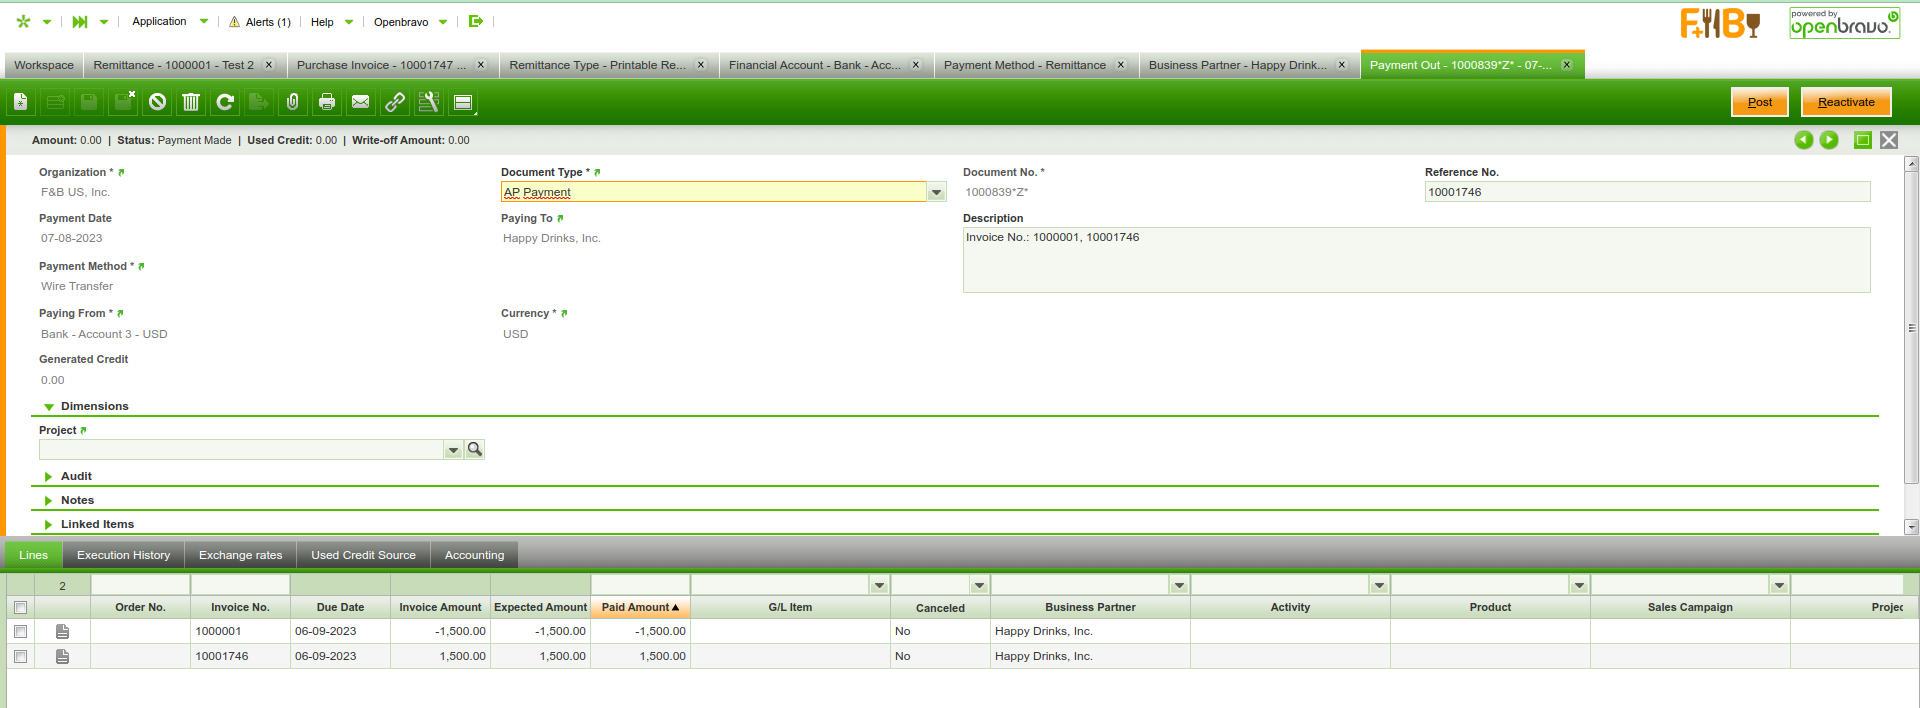Click the printer icon in toolbar
The width and height of the screenshot is (1920, 708).
[x=326, y=102]
